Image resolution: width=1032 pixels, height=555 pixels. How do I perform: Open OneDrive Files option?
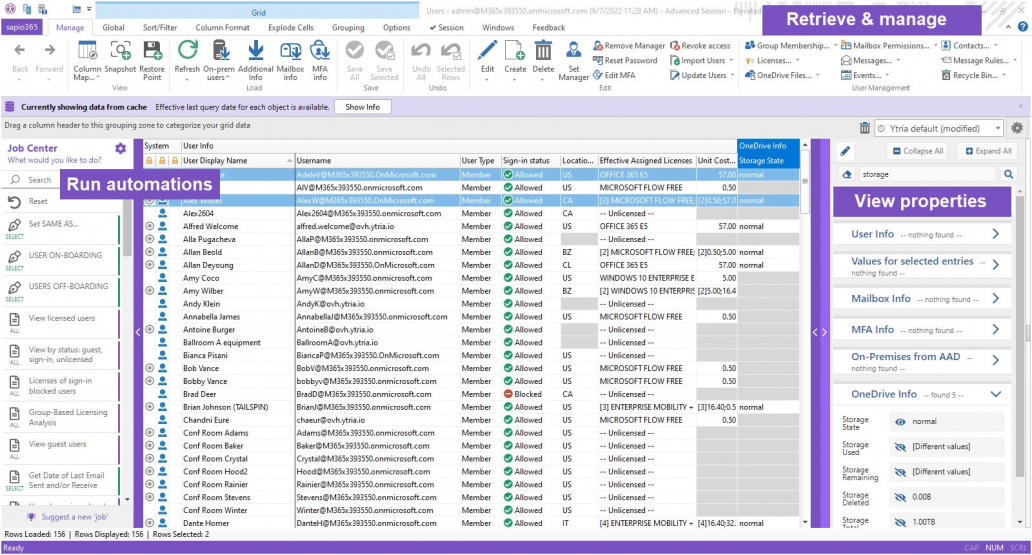tap(783, 75)
